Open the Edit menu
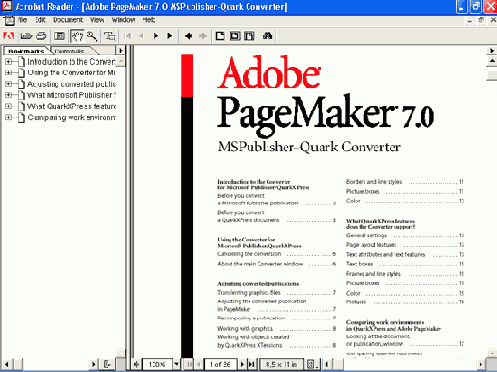The height and width of the screenshot is (372, 497). [x=40, y=20]
